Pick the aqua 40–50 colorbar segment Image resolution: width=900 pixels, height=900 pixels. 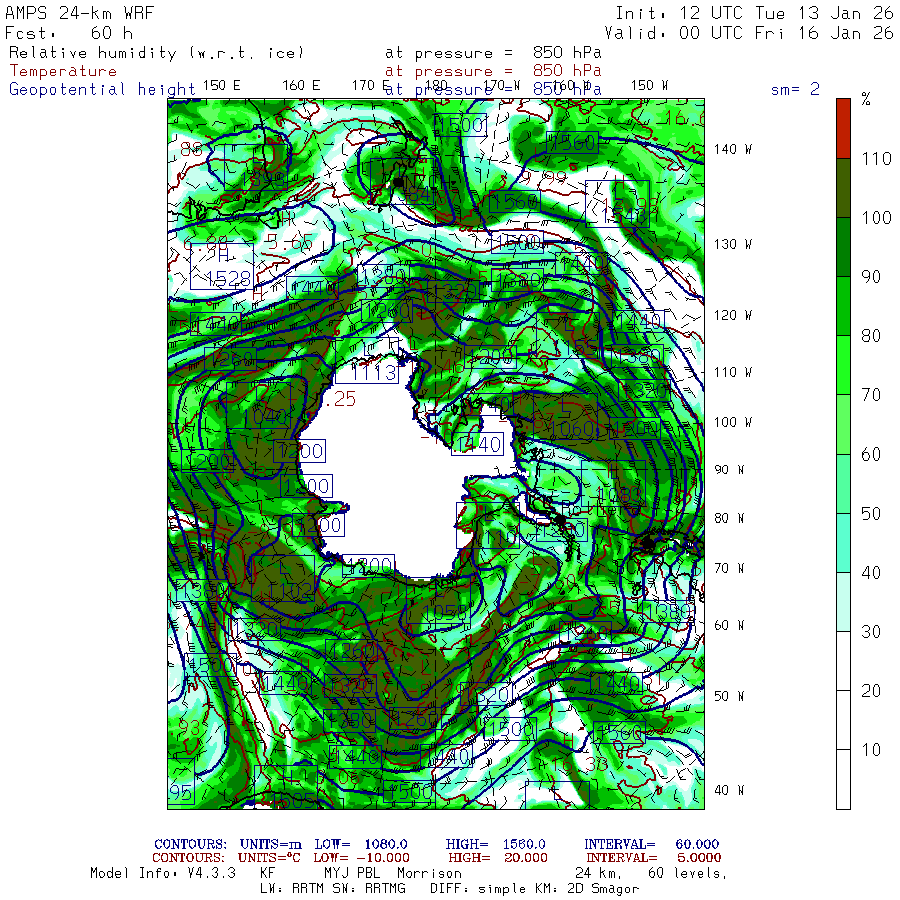[843, 542]
